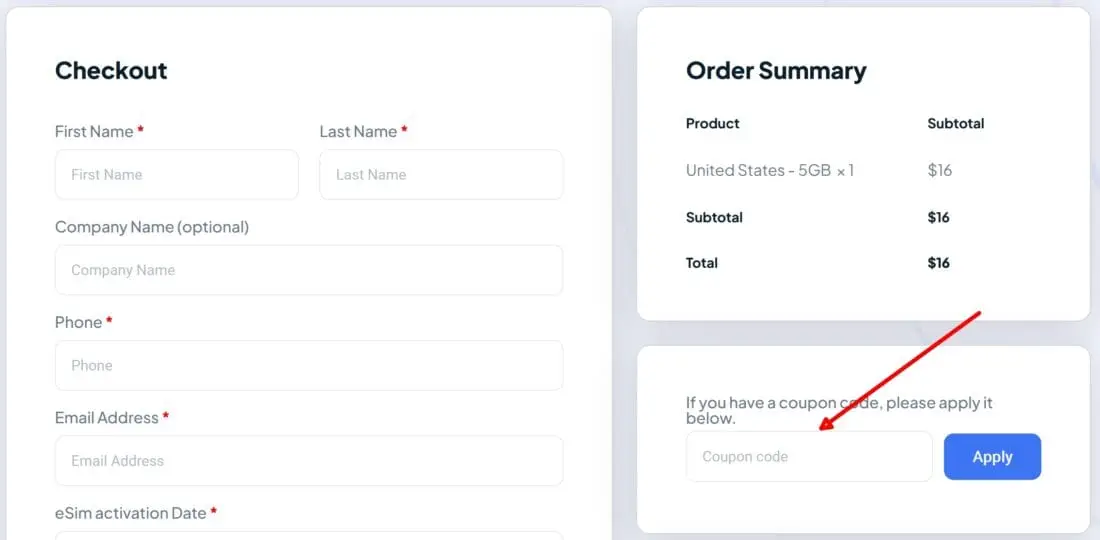The width and height of the screenshot is (1100, 540).
Task: Click the First Name label text
Action: click(x=94, y=132)
